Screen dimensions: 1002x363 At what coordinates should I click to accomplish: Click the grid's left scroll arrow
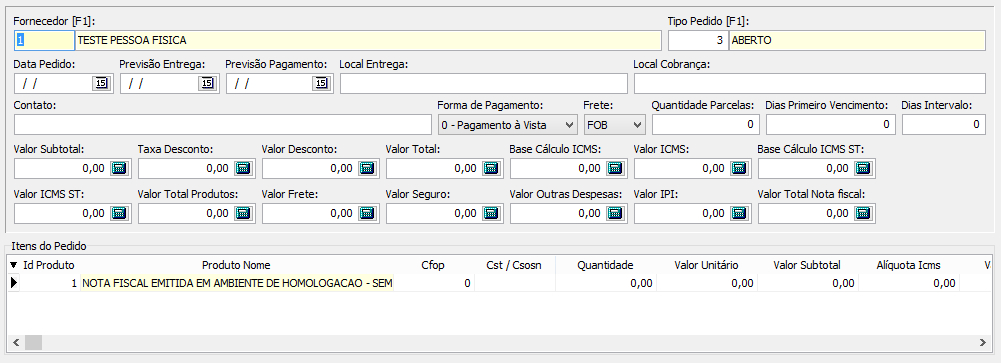click(16, 343)
